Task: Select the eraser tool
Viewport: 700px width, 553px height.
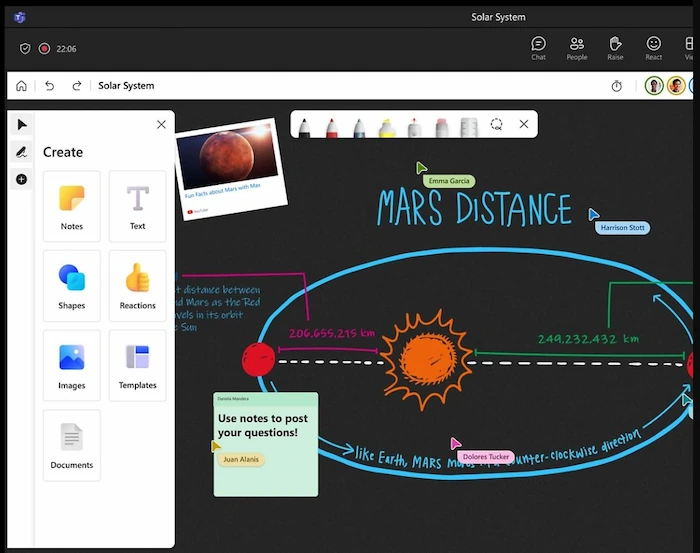Action: [x=442, y=127]
